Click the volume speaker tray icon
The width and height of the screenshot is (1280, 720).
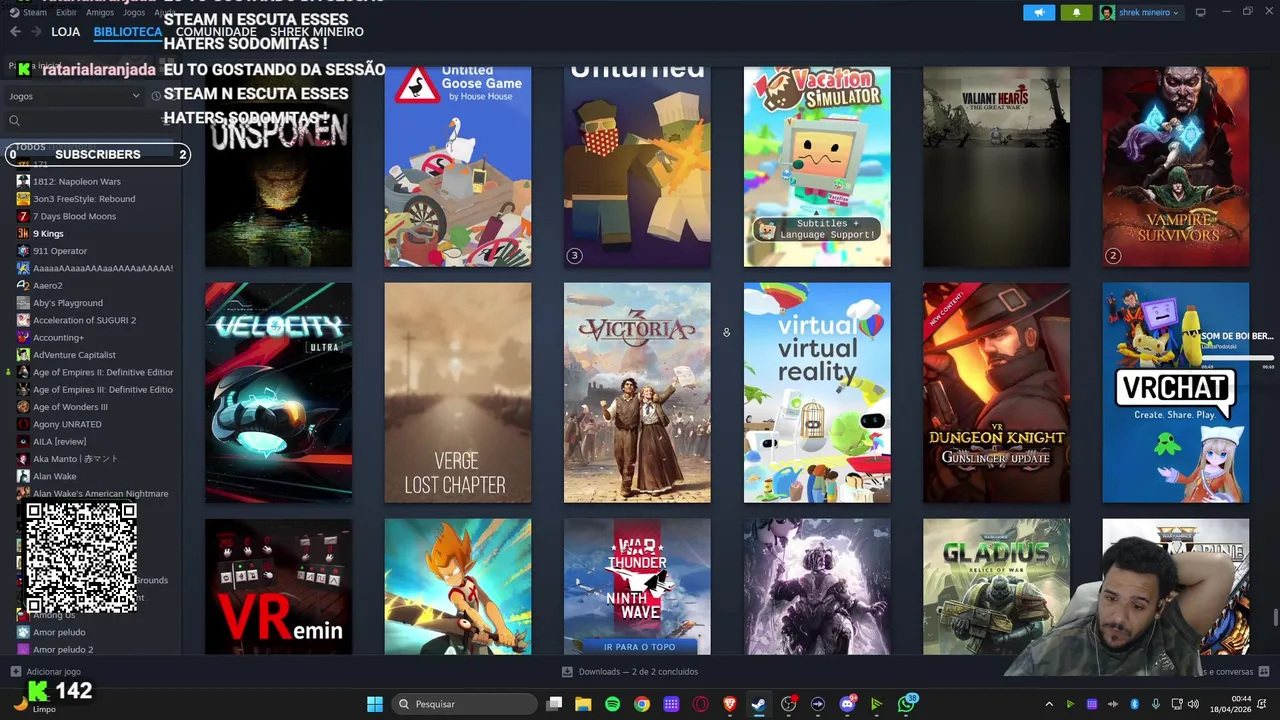[1192, 704]
